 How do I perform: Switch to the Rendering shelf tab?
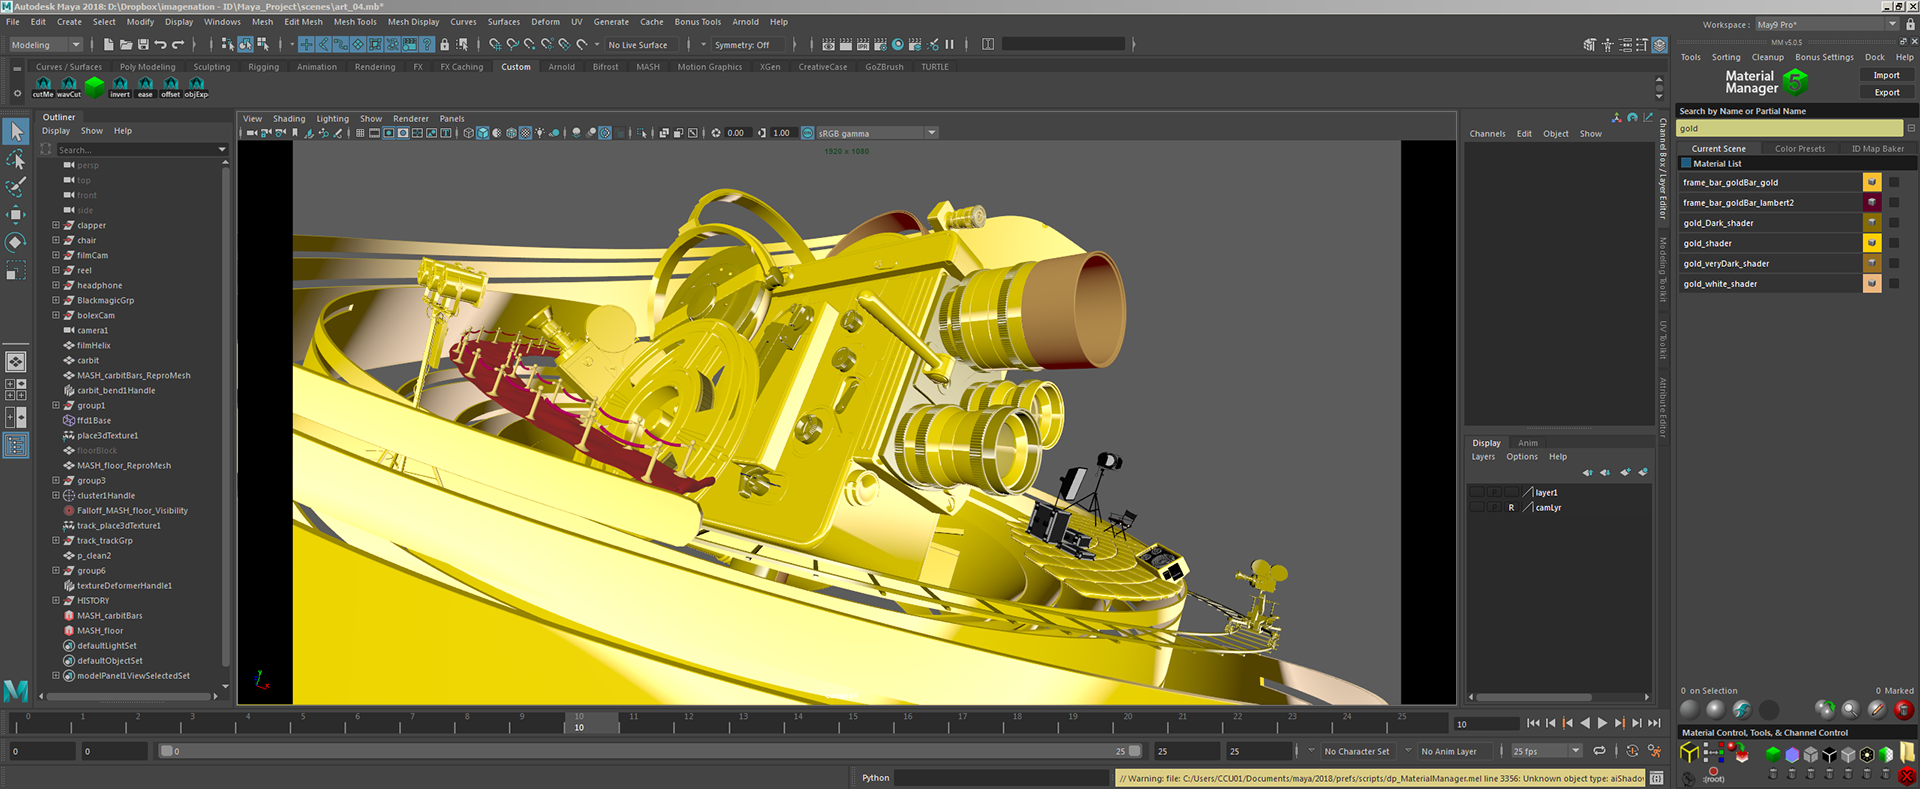point(375,67)
